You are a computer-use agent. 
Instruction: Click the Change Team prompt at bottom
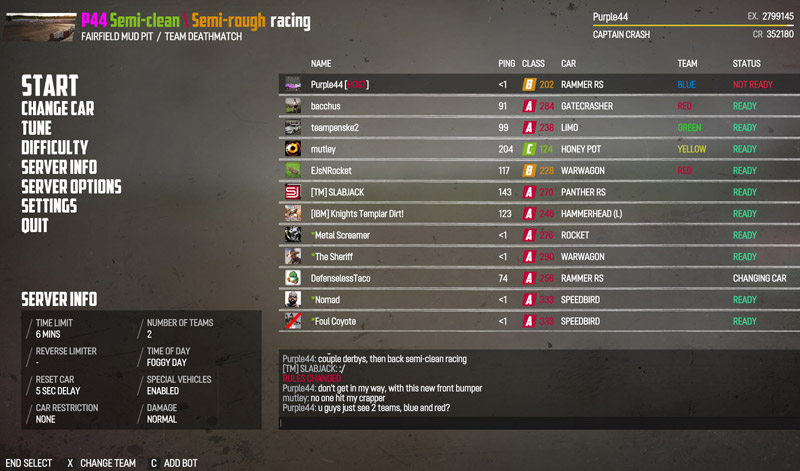[x=102, y=463]
